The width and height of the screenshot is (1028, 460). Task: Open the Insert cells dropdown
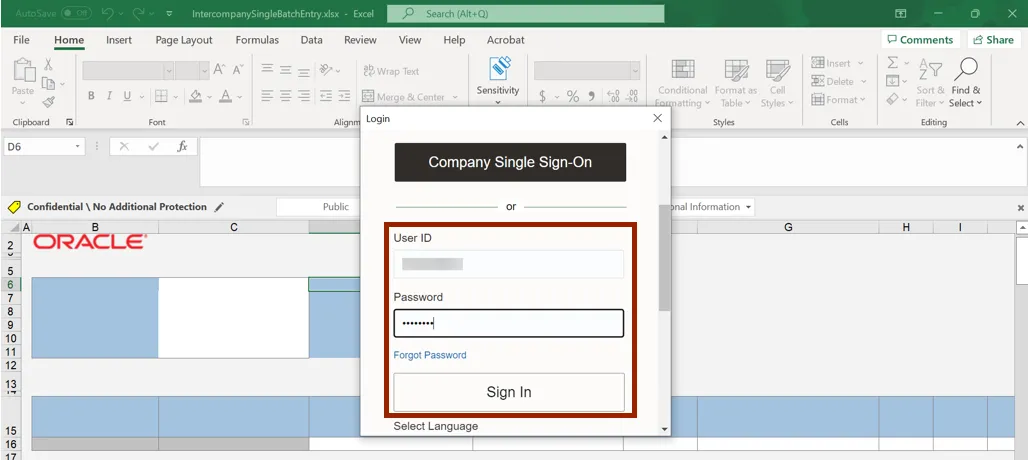pyautogui.click(x=861, y=64)
